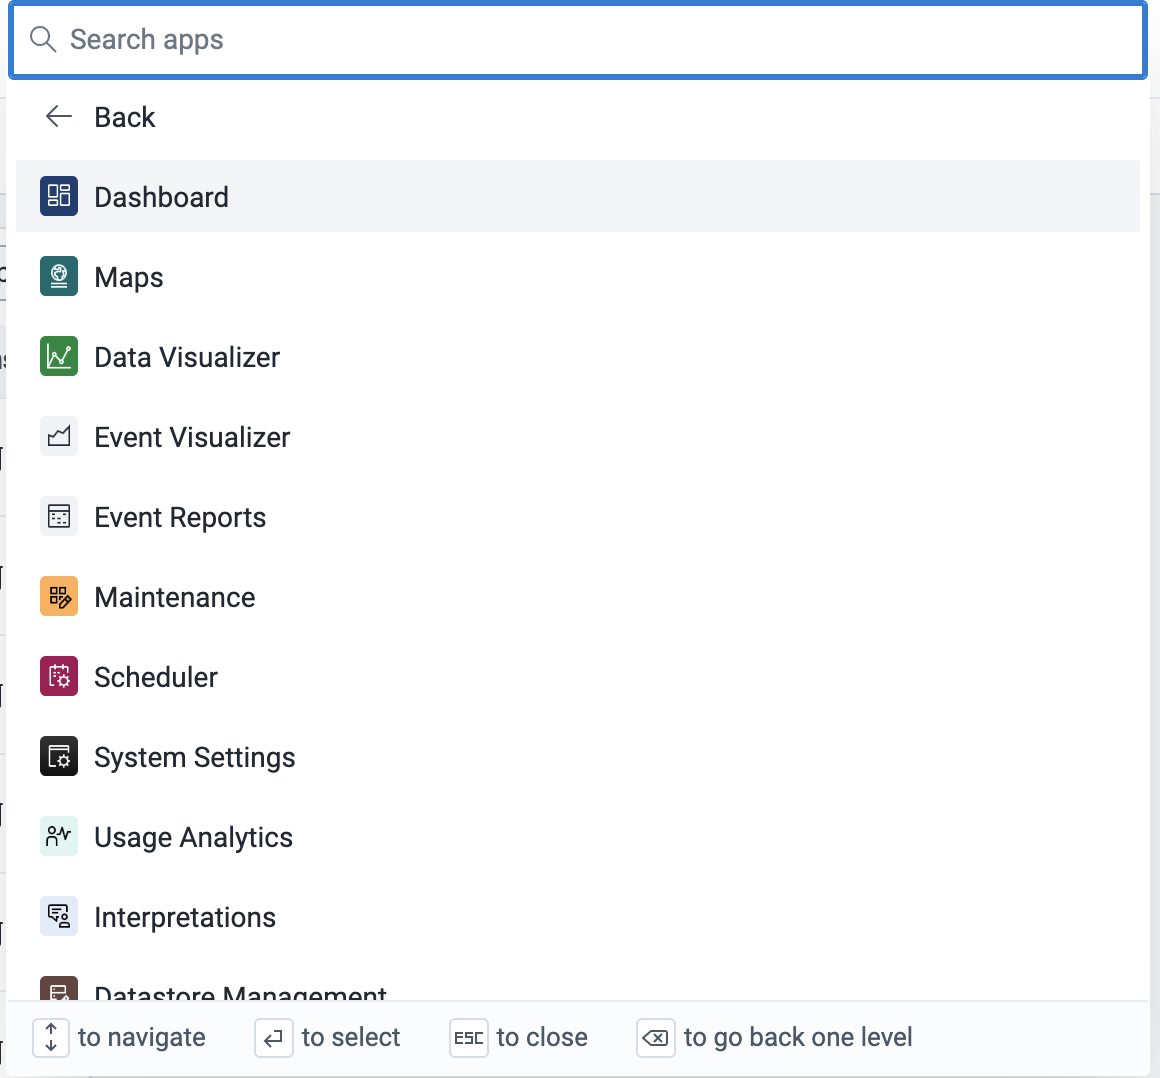Click the magnifier search icon
The image size is (1160, 1078).
pyautogui.click(x=43, y=40)
